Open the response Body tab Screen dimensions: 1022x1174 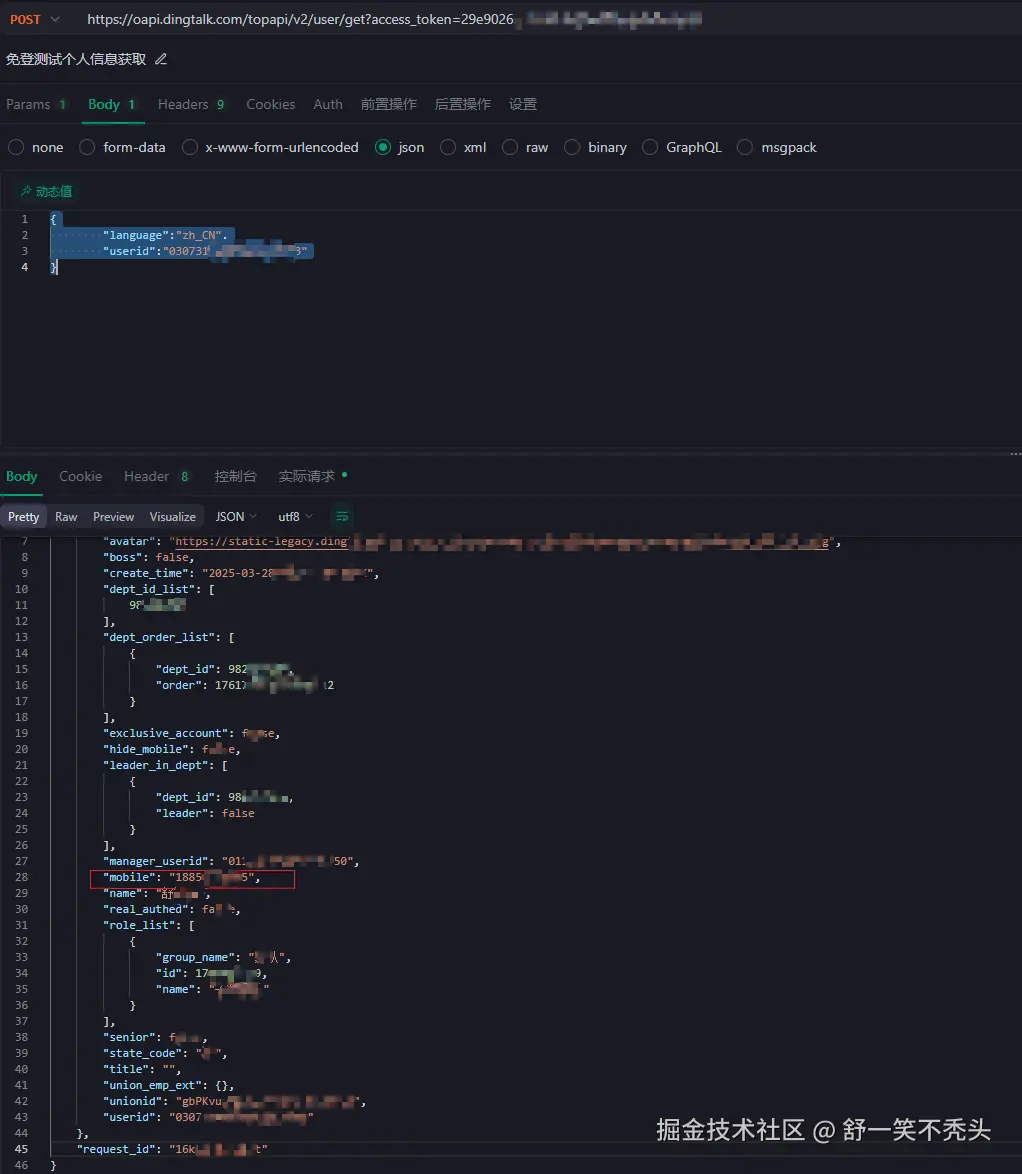(21, 476)
